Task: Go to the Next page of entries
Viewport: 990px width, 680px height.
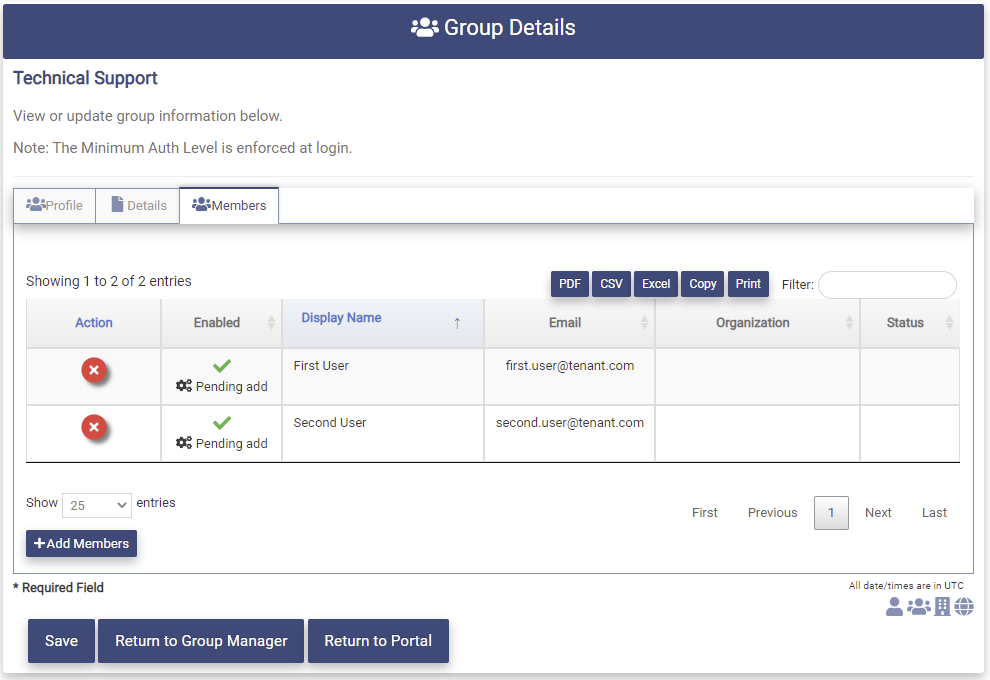Action: point(878,512)
